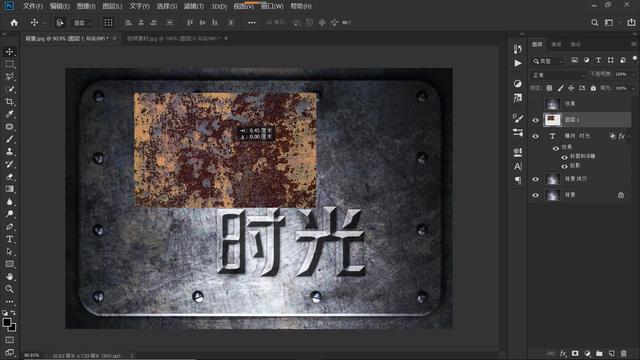
Task: Click the lock all padlock button
Action: coord(593,88)
